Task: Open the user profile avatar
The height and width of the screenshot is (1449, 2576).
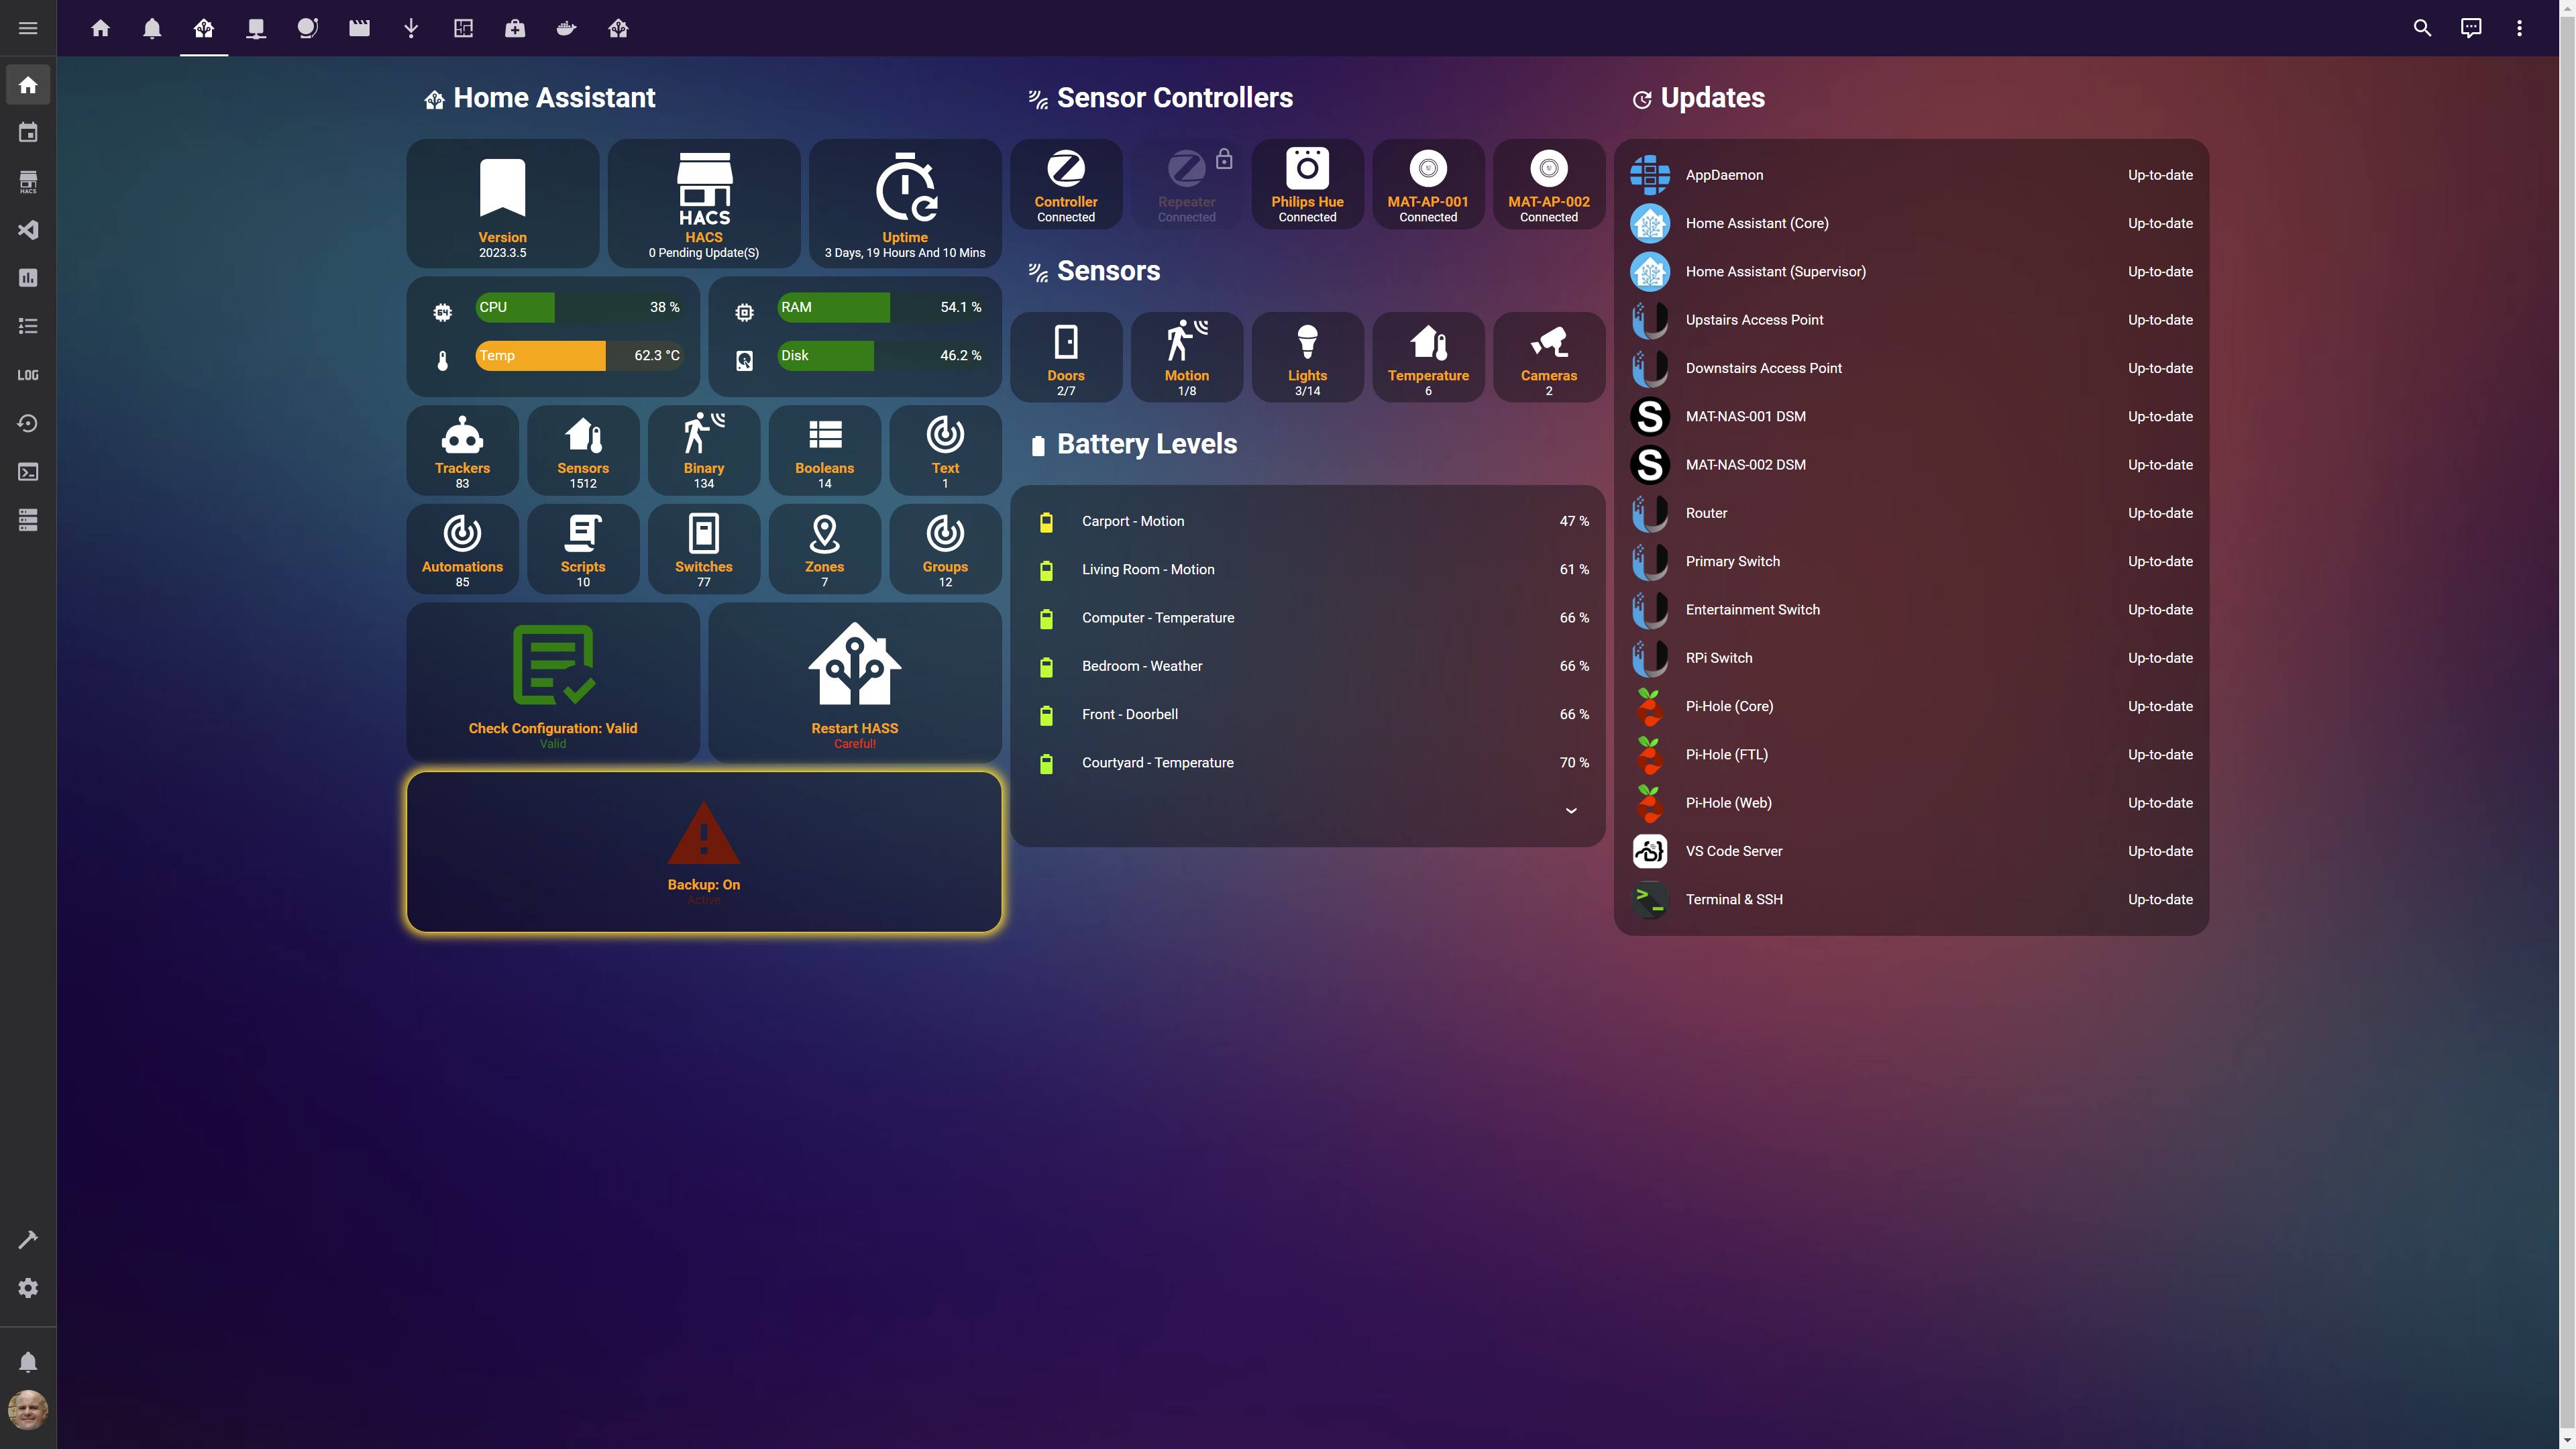Action: point(28,1410)
